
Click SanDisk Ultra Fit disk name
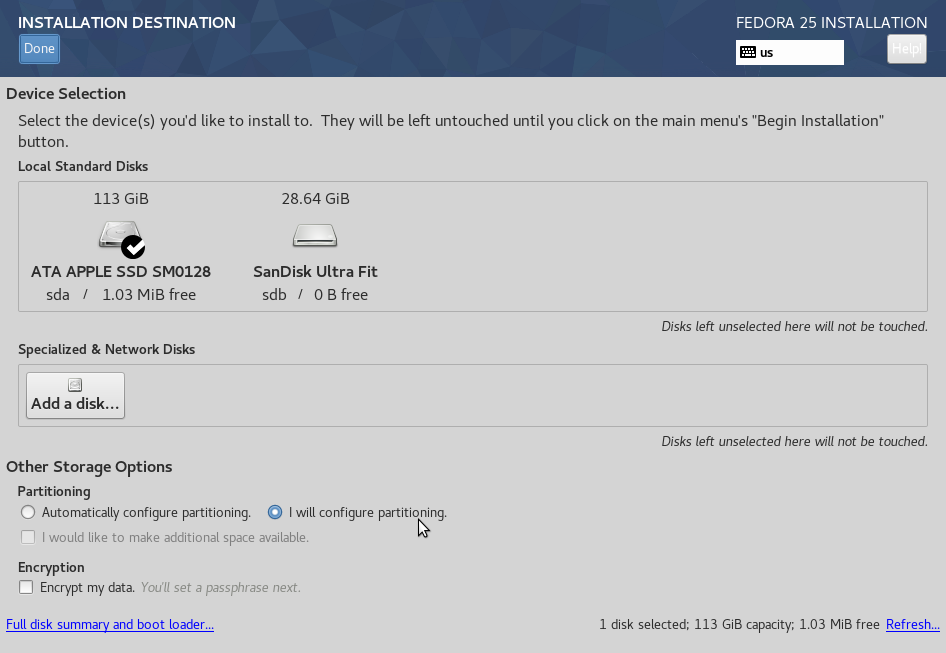[316, 272]
